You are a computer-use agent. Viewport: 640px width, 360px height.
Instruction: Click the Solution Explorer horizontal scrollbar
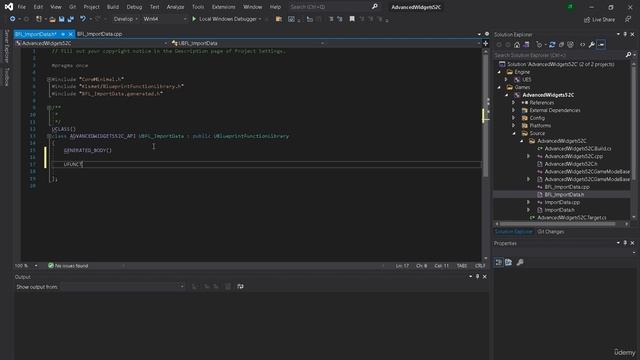pos(558,224)
